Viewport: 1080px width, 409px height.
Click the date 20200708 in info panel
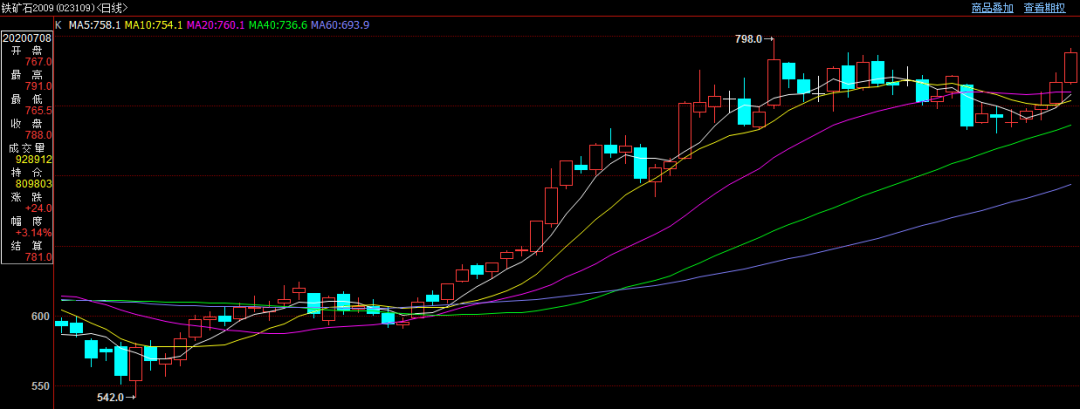pos(27,37)
